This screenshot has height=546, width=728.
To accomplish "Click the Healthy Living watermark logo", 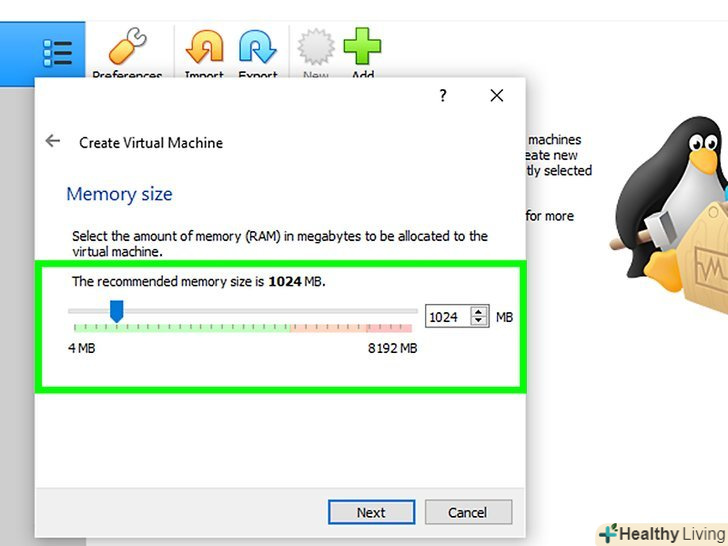I will tap(663, 534).
